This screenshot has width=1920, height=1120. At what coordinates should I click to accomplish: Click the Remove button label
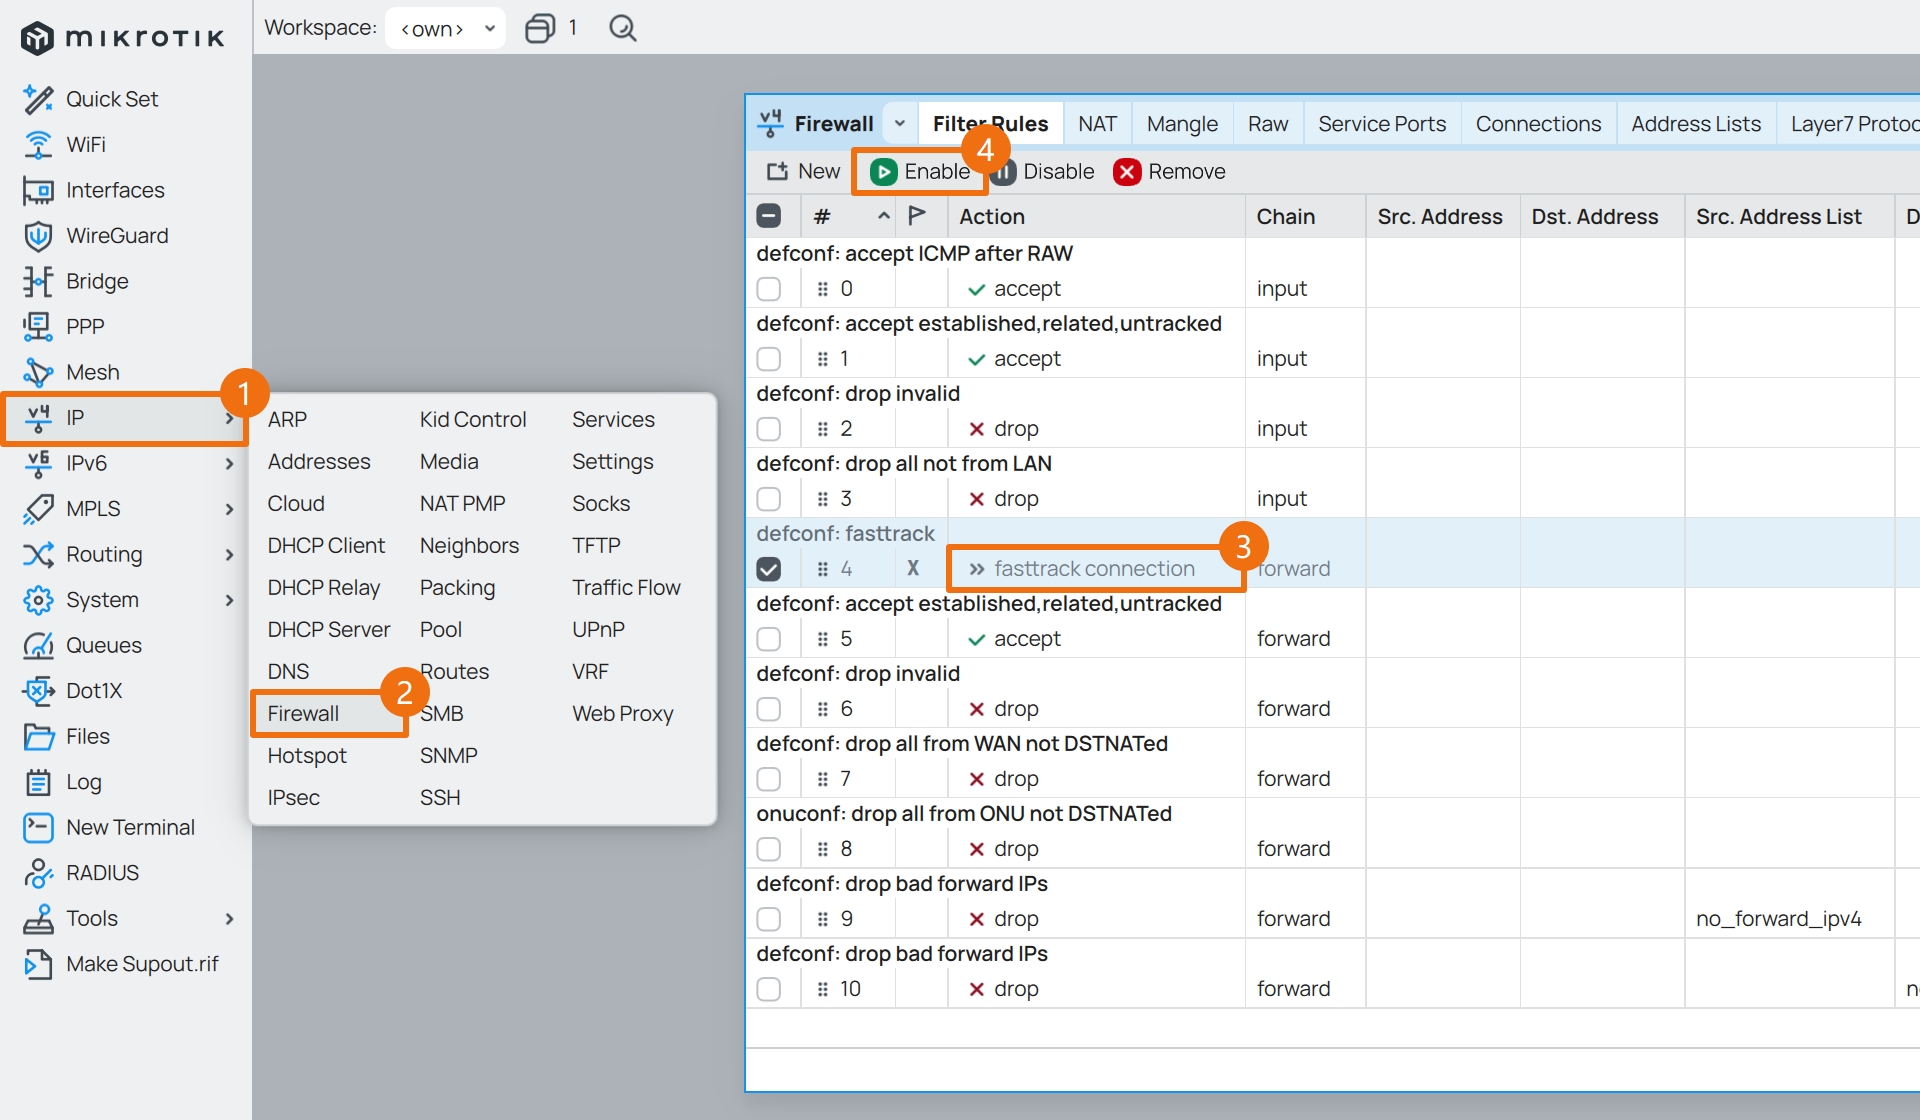pyautogui.click(x=1187, y=172)
